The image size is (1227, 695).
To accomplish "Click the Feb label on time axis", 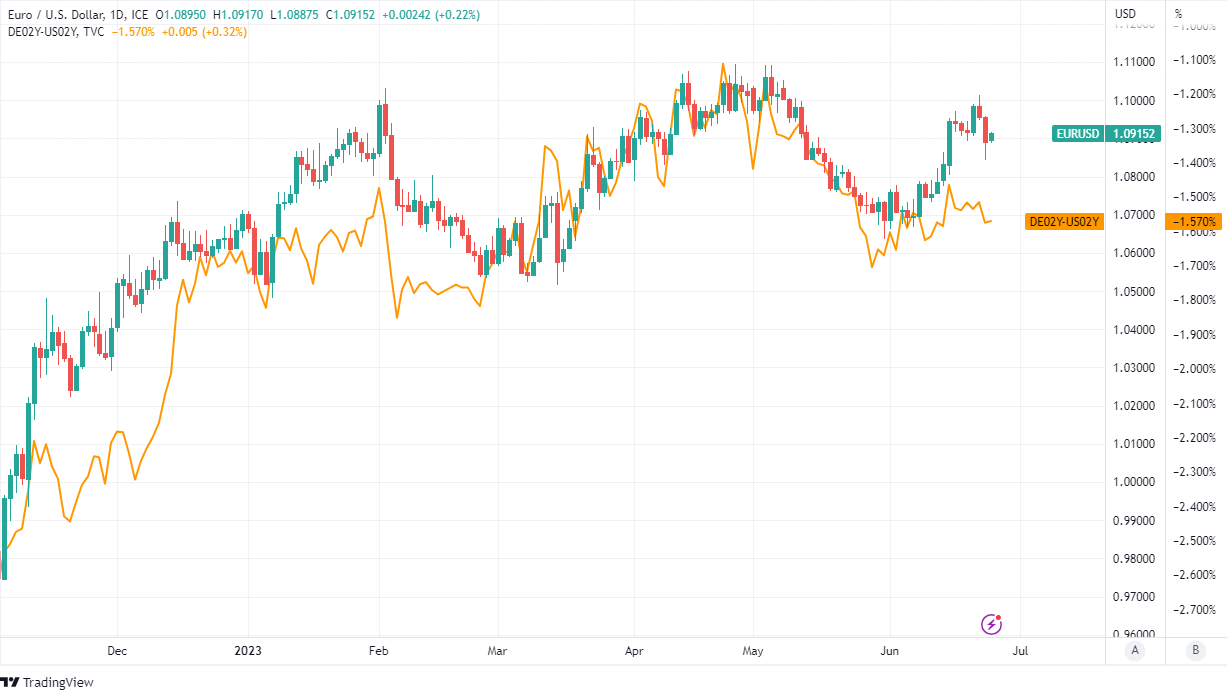I will pyautogui.click(x=379, y=650).
